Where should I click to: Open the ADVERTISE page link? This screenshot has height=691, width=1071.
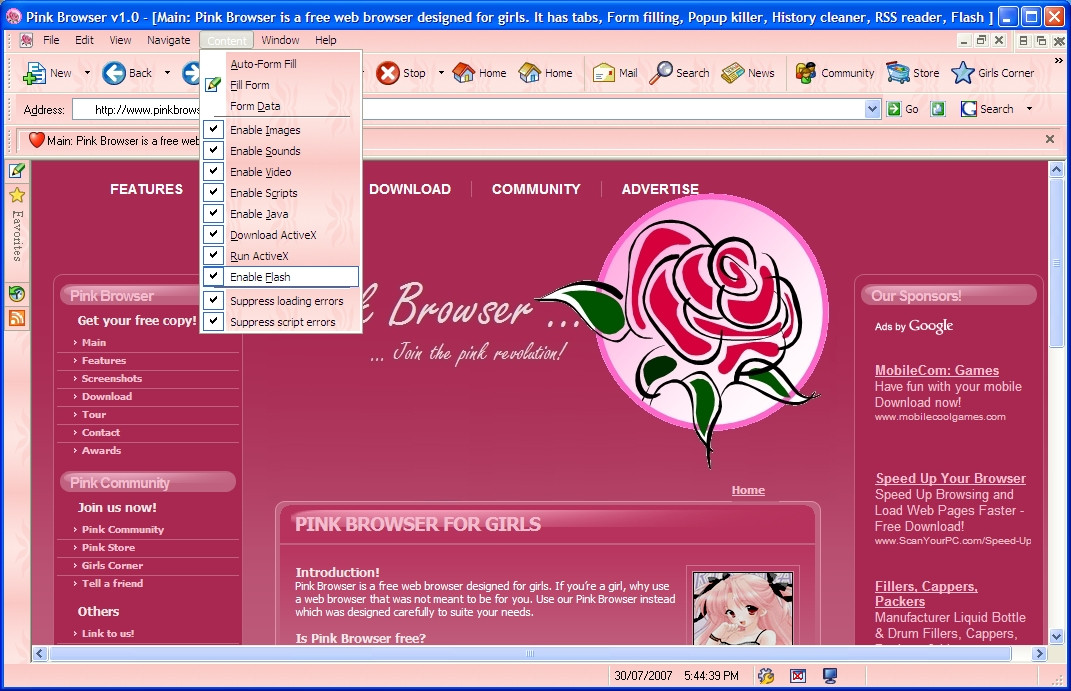click(x=660, y=189)
